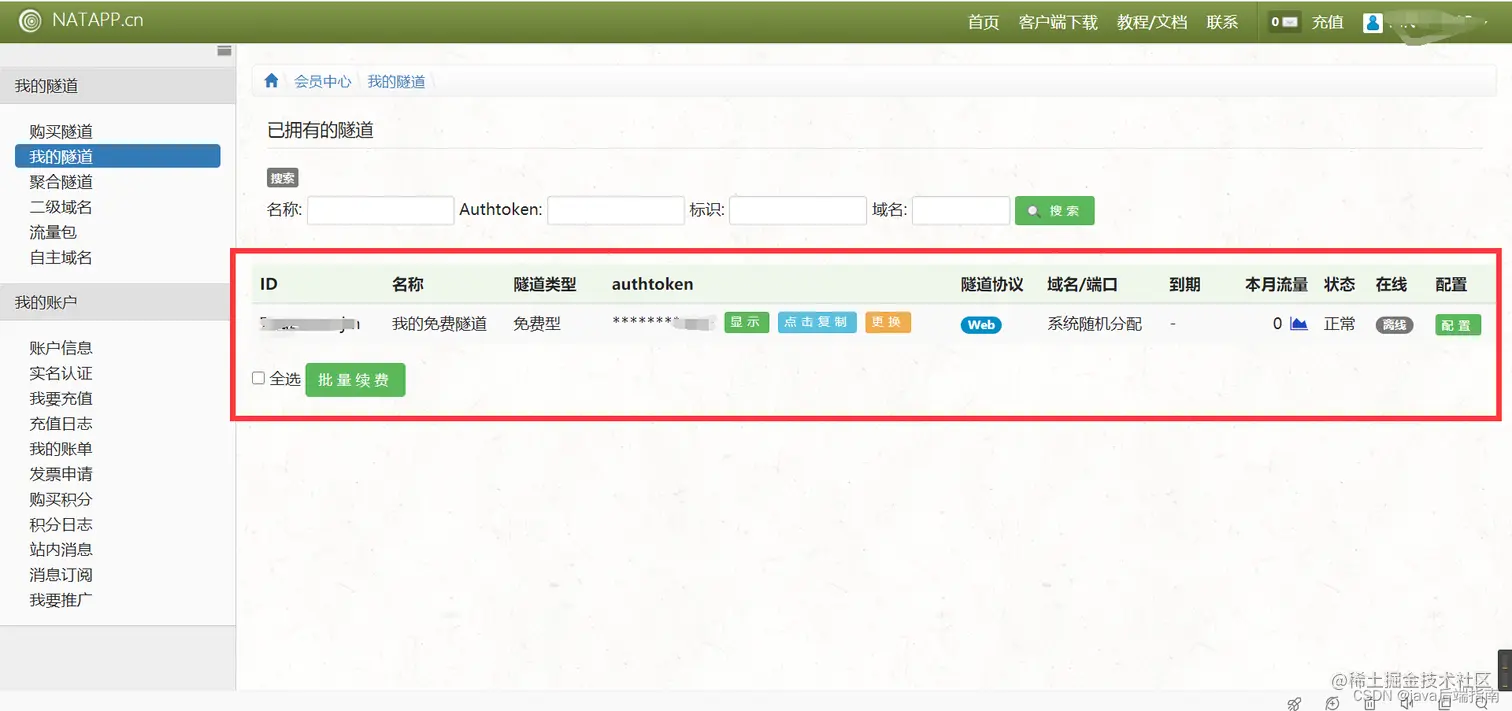This screenshot has height=711, width=1512.
Task: Click the green 配置 button
Action: pos(1458,325)
